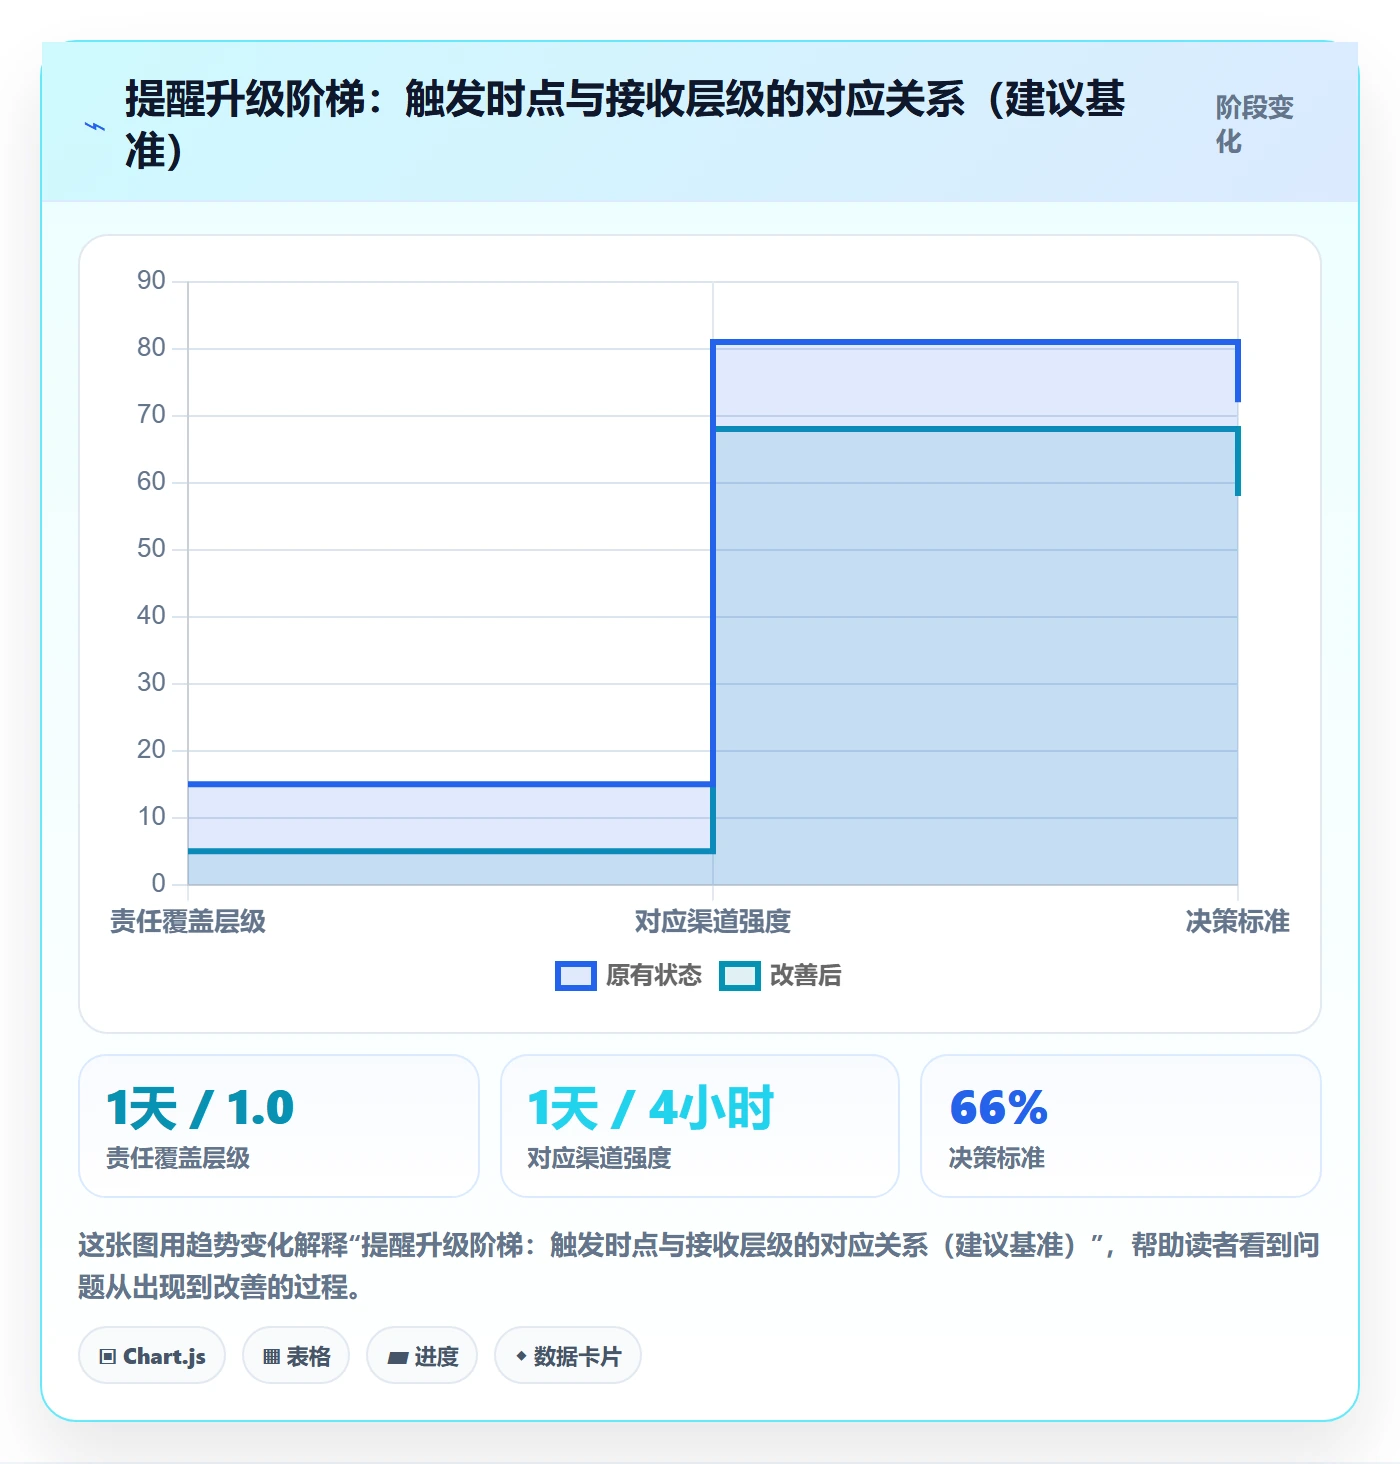Open the 66% 决策标准 card

(1121, 1126)
